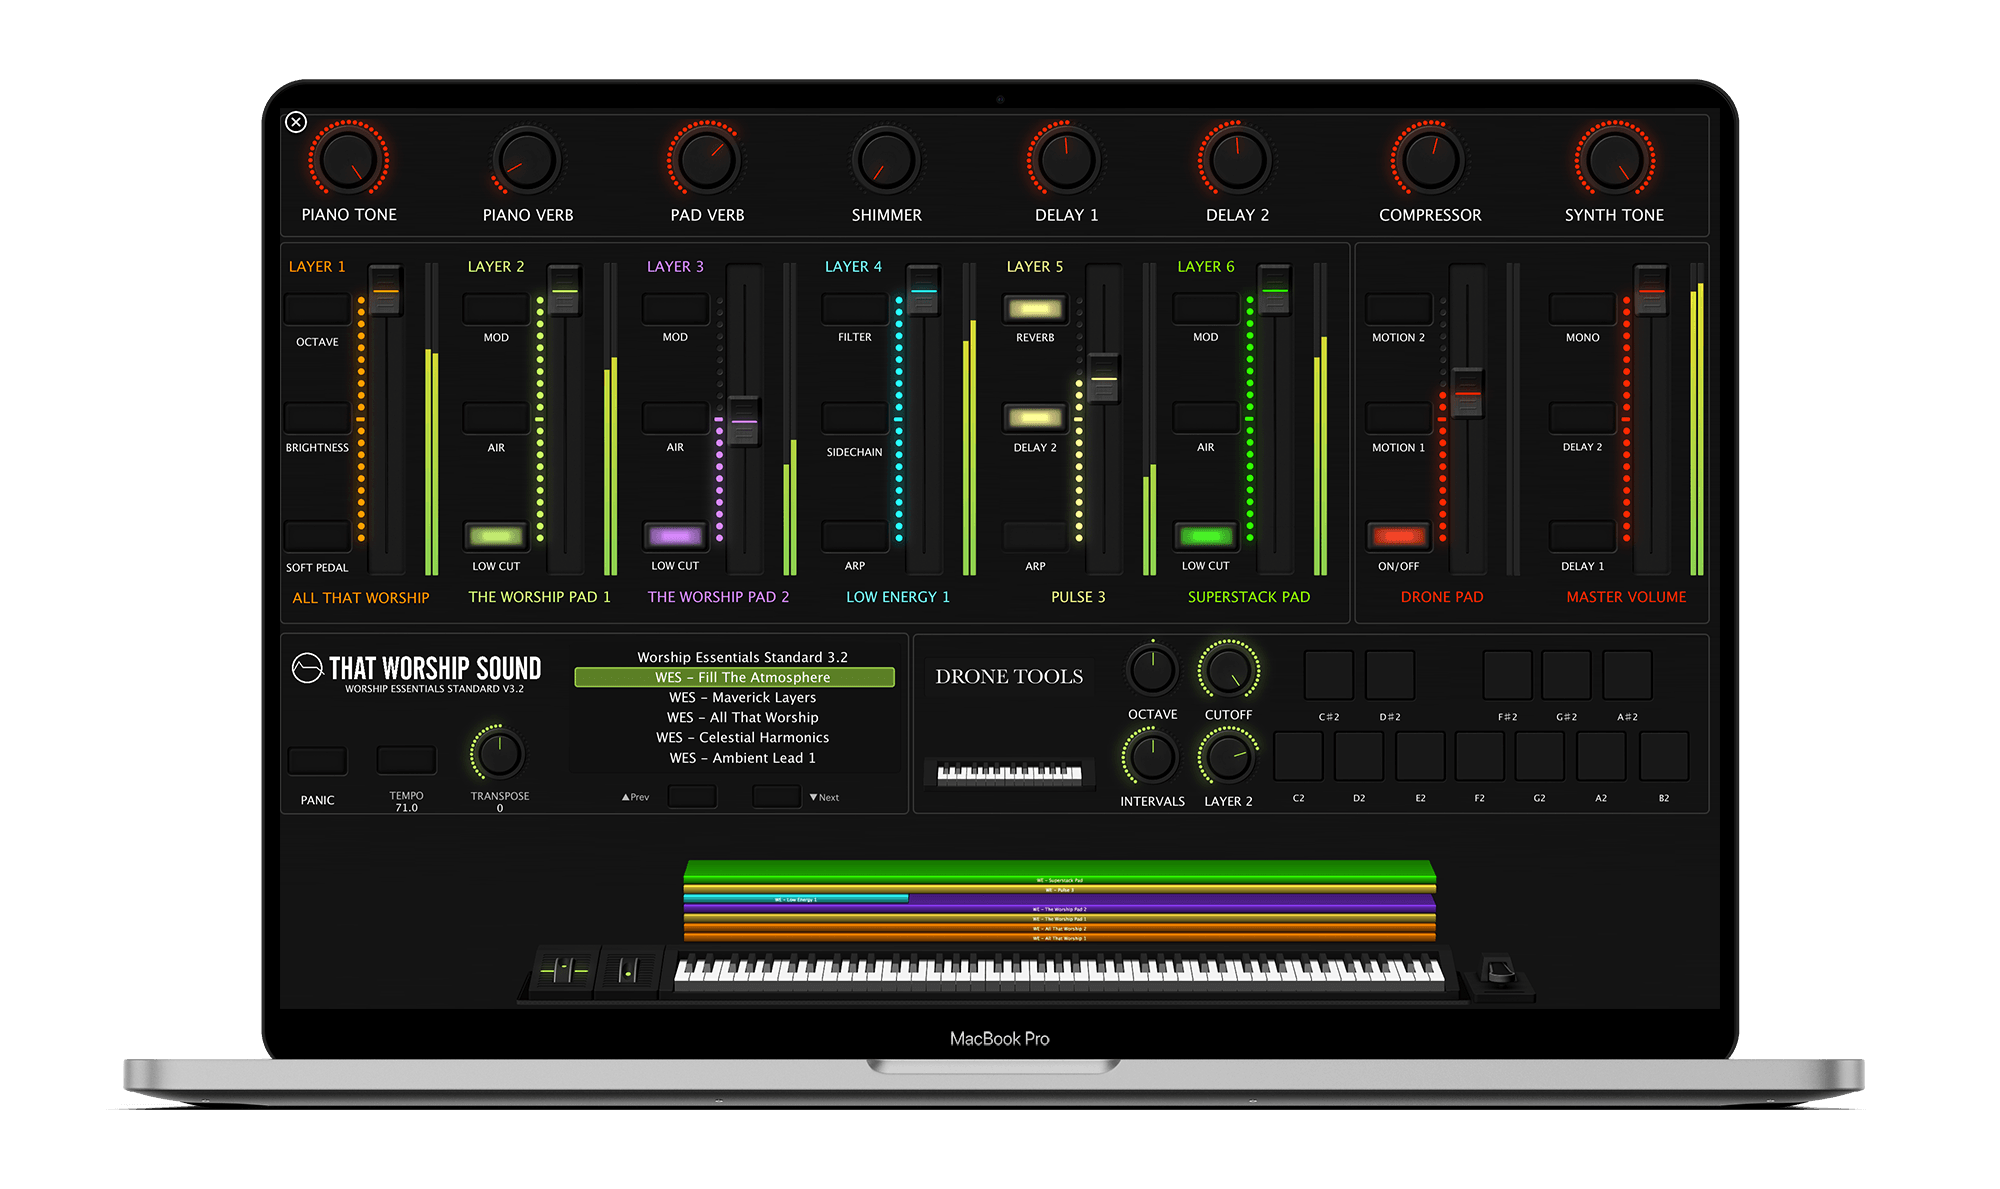This screenshot has height=1189, width=2000.
Task: Go to next preset with Next
Action: coord(776,797)
